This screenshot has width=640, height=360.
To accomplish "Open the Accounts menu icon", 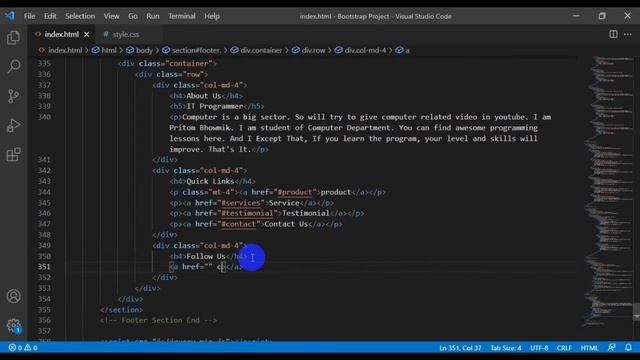I will (13, 296).
